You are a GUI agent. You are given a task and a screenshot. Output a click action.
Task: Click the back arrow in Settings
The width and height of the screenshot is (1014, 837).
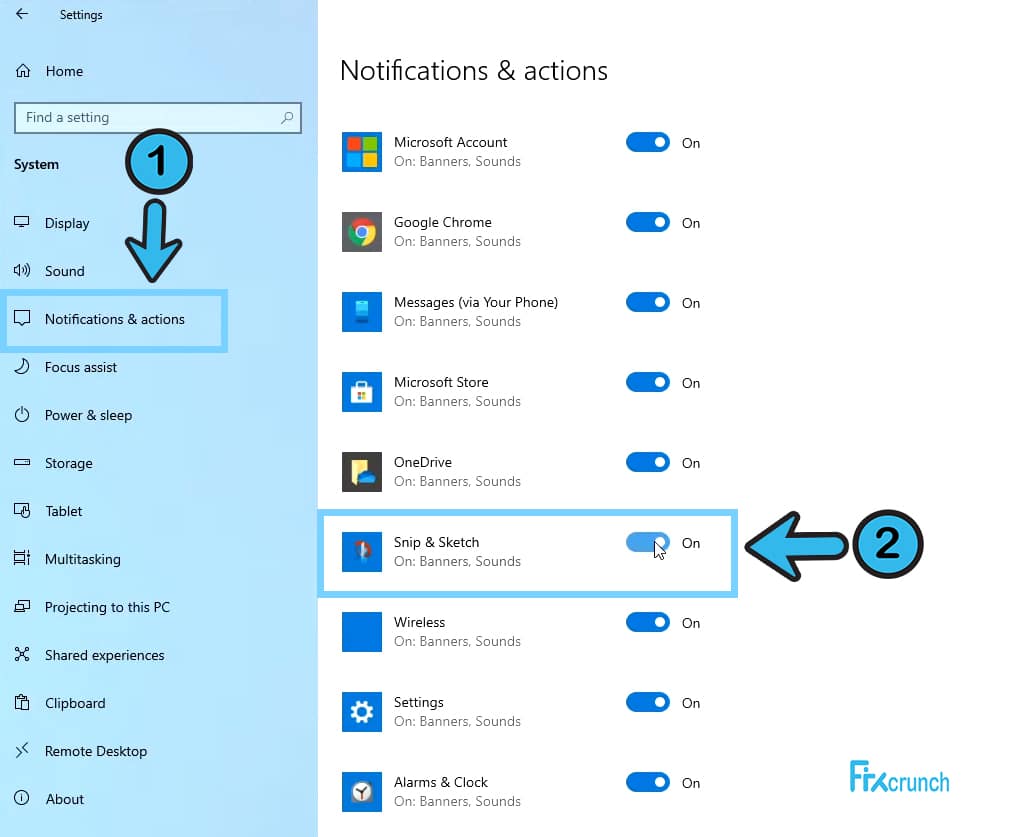pos(22,14)
